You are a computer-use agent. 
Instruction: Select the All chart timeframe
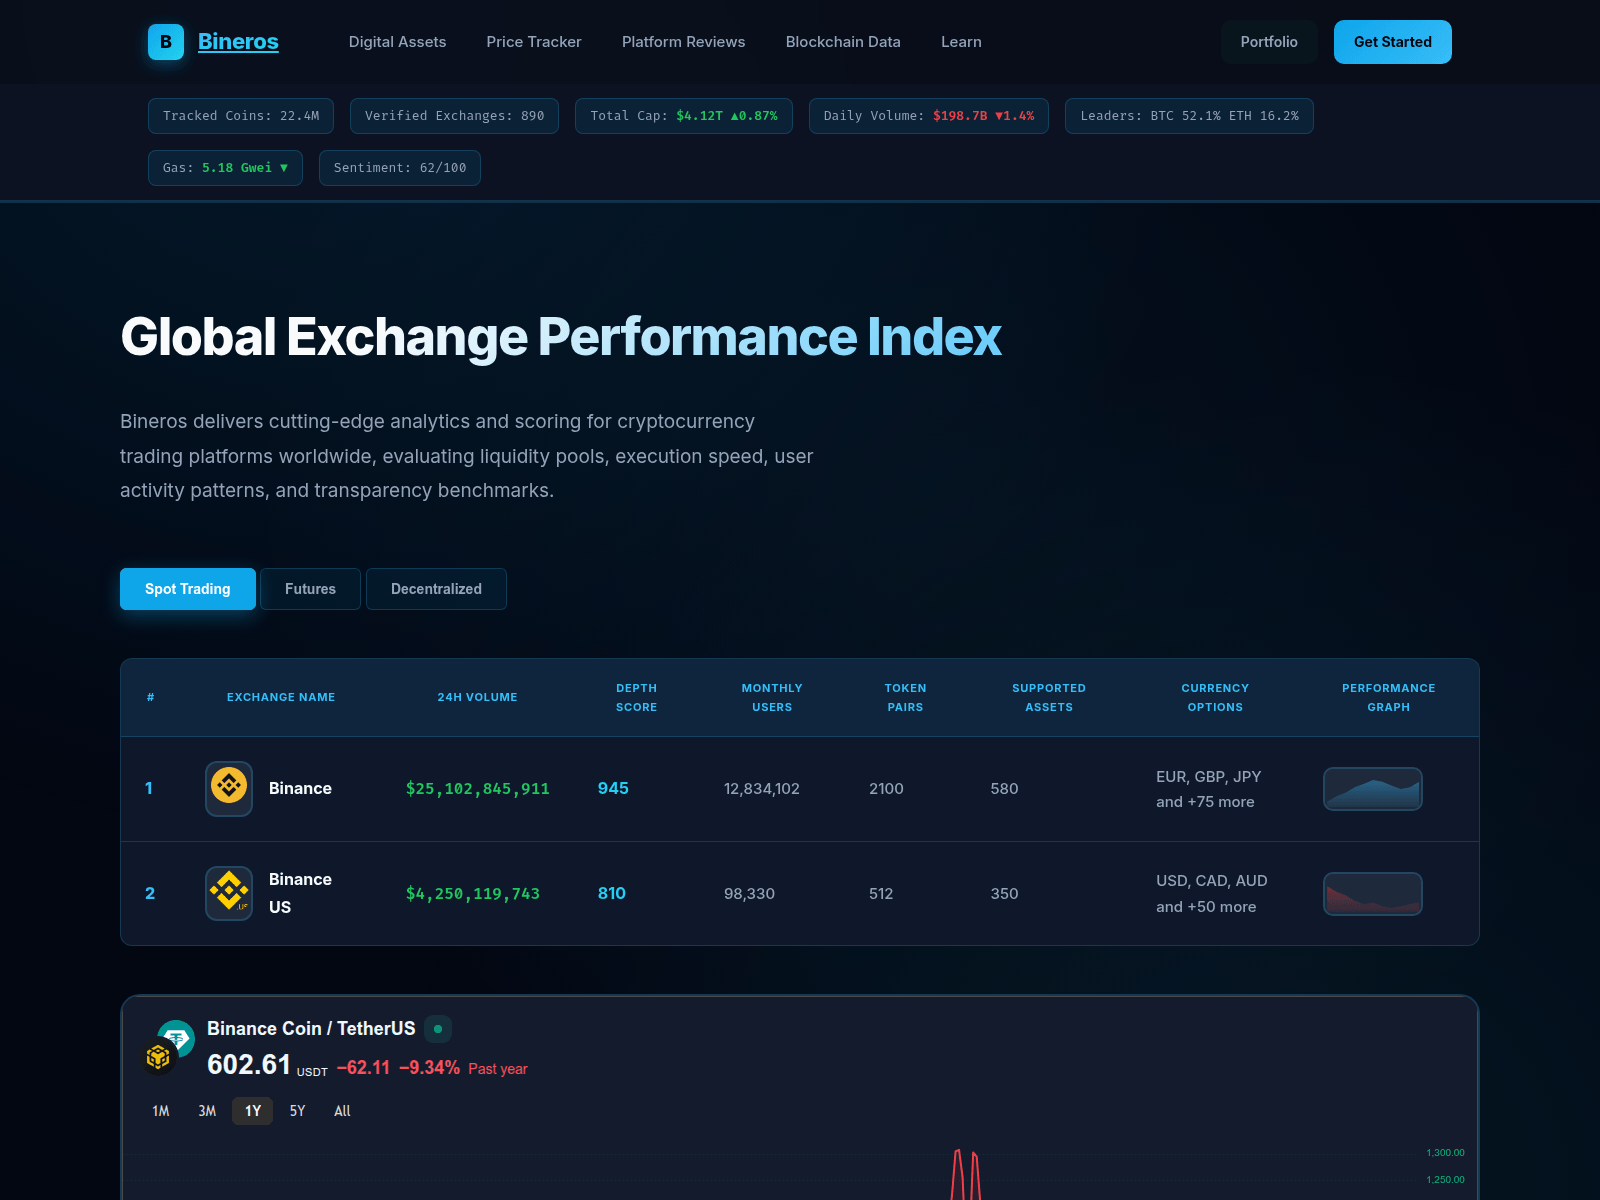342,1111
